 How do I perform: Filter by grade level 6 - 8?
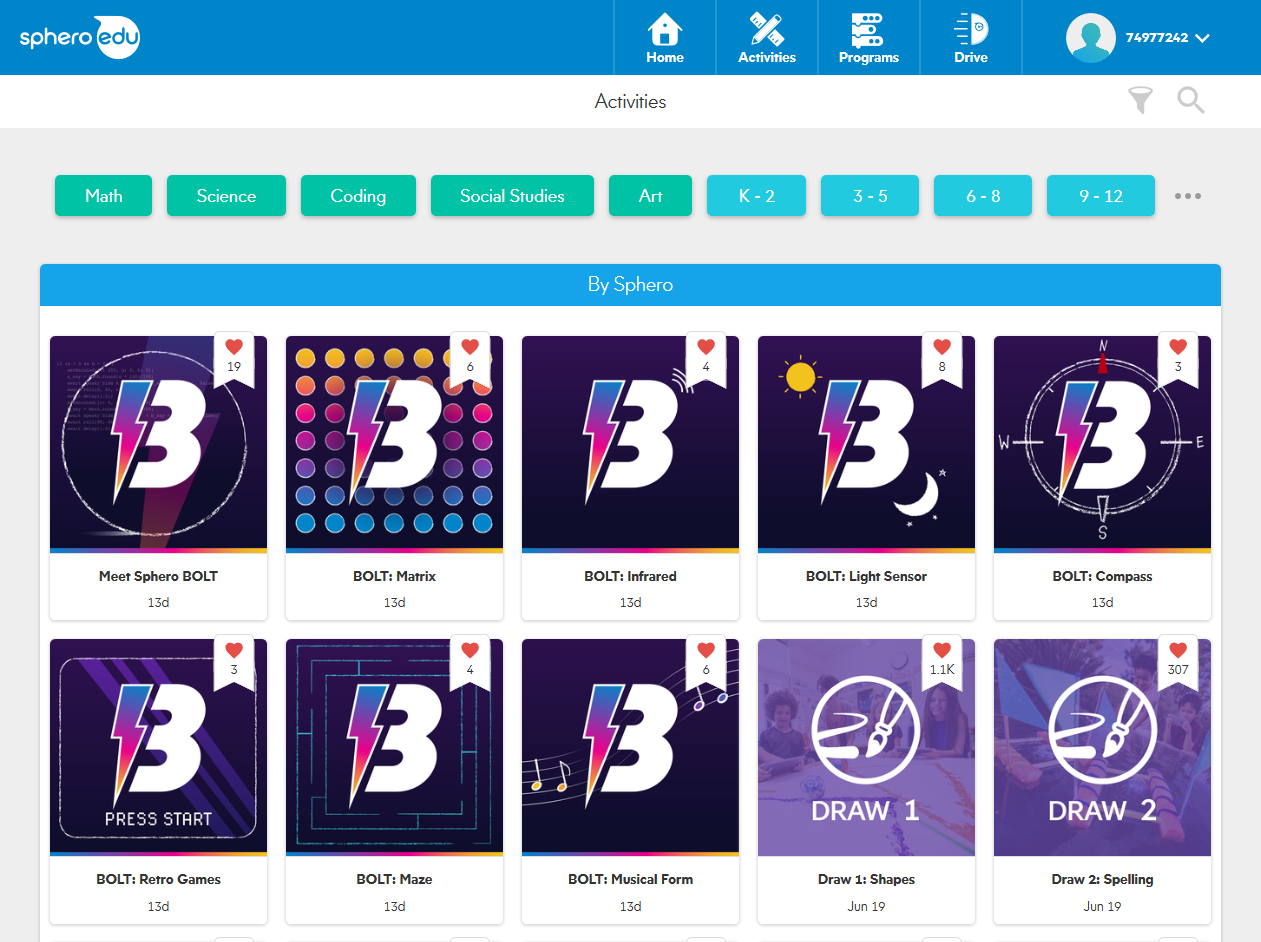click(982, 196)
